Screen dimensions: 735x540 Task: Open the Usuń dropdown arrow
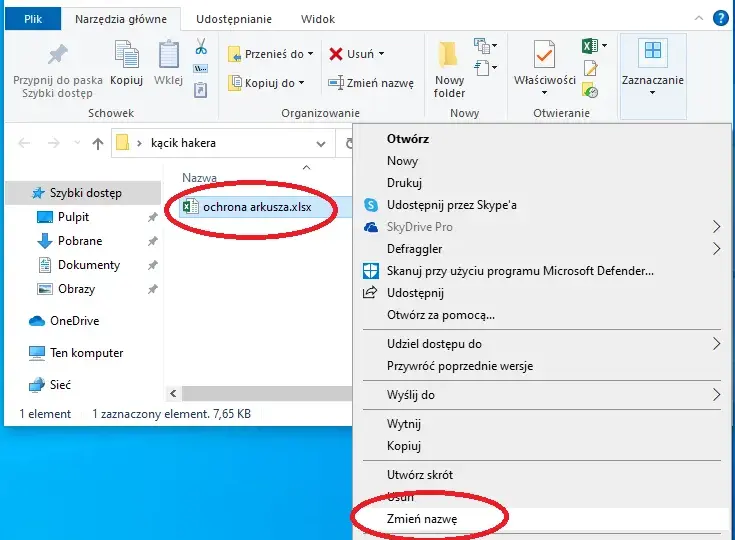pyautogui.click(x=381, y=54)
